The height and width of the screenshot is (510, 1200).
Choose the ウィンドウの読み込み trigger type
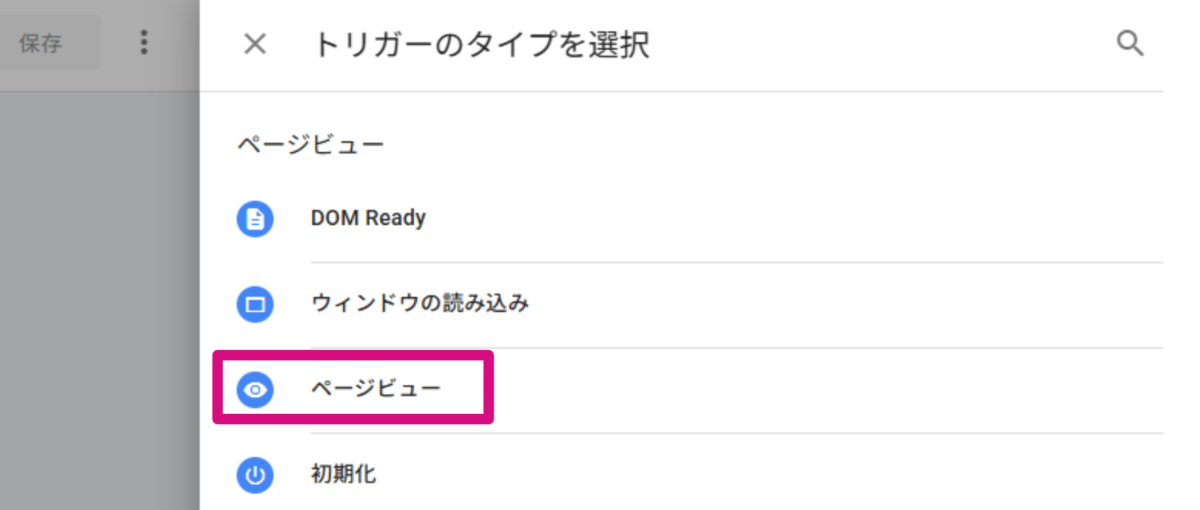419,304
